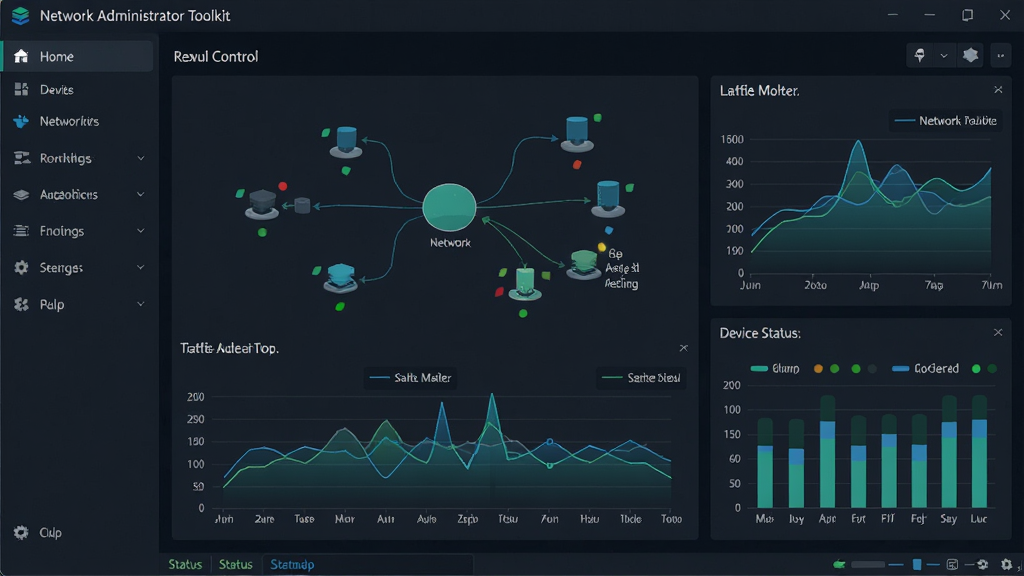Close the Taffe Adeat Top panel
This screenshot has width=1024, height=576.
tap(683, 348)
